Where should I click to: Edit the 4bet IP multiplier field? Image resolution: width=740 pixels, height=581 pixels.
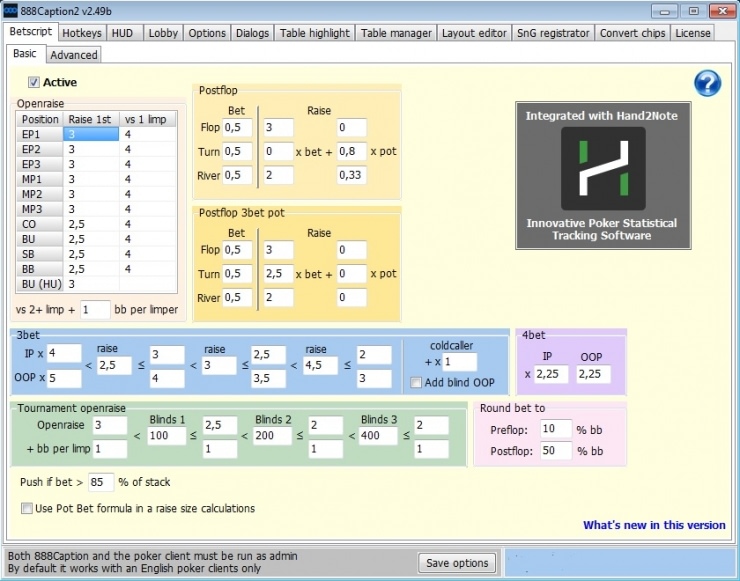point(551,374)
